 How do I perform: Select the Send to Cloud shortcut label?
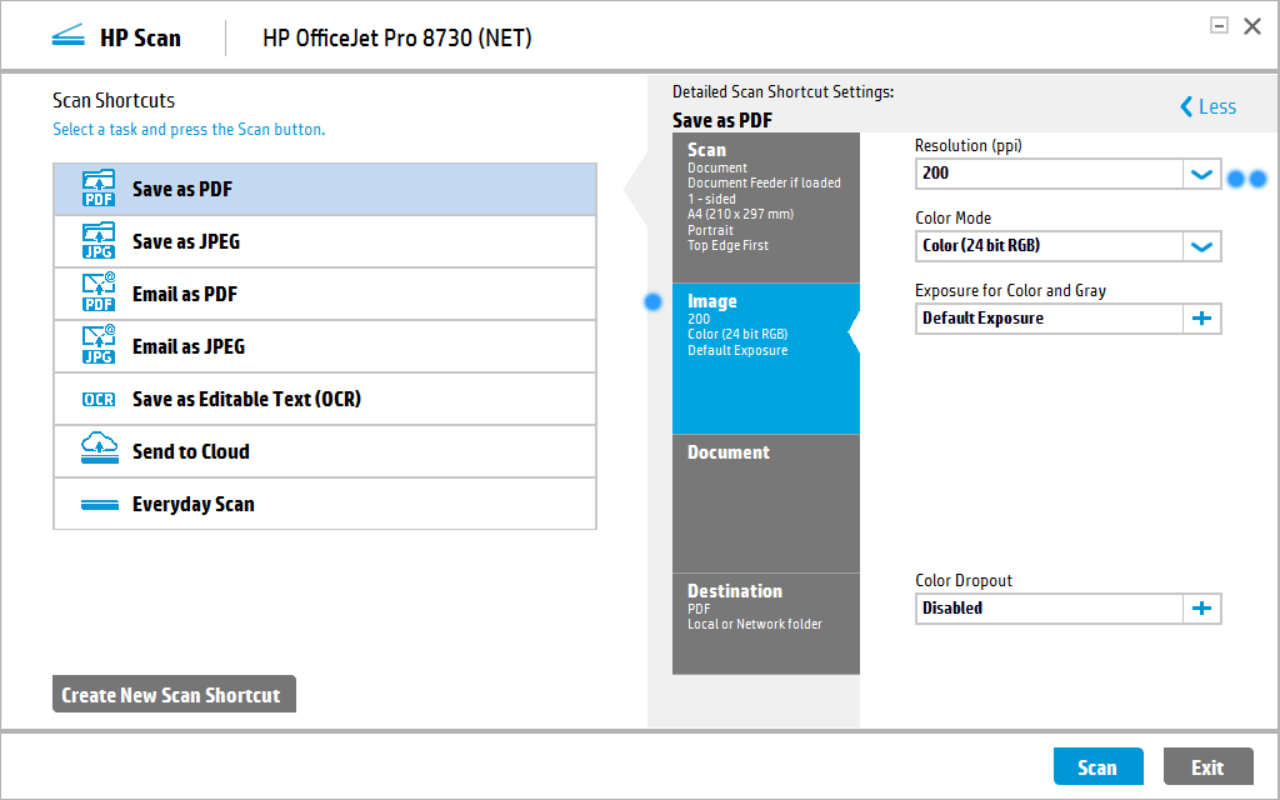point(191,451)
